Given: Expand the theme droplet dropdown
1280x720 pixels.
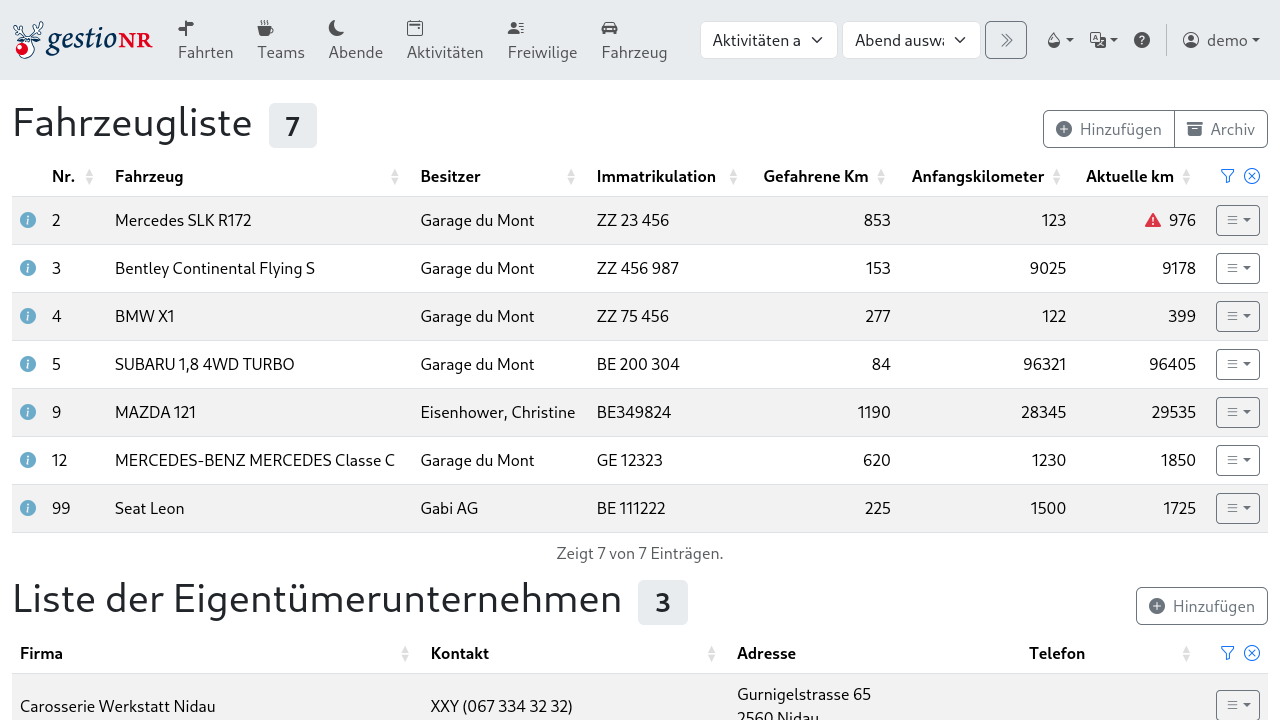Looking at the screenshot, I should click(x=1059, y=40).
